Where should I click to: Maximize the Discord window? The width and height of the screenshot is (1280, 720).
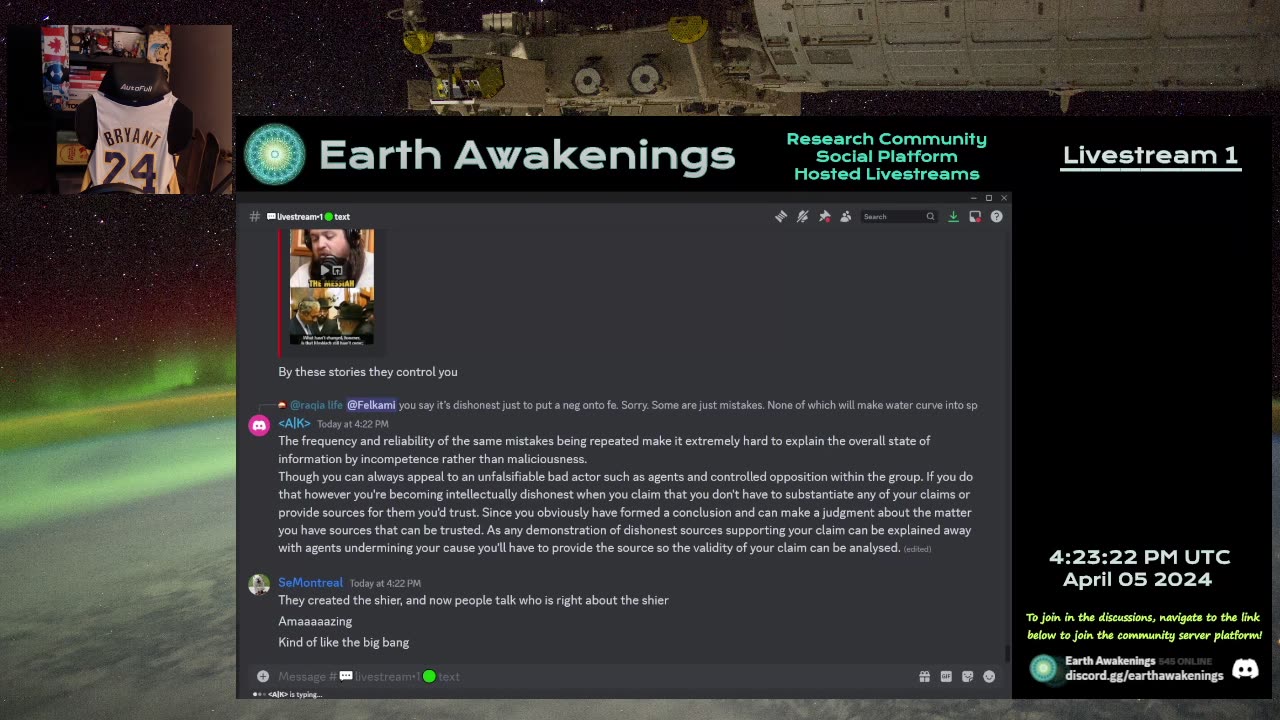pos(989,198)
